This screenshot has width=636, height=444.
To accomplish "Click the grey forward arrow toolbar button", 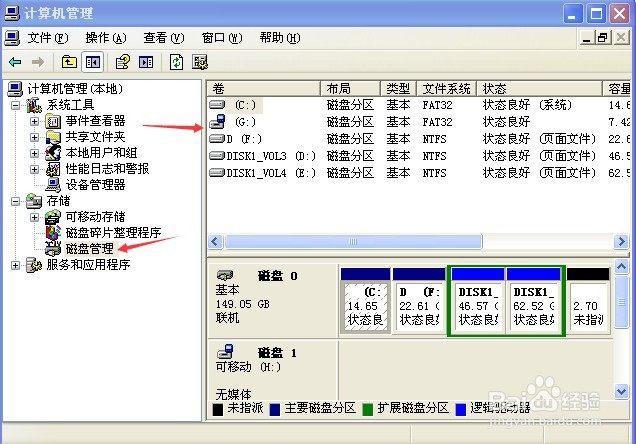I will click(38, 62).
